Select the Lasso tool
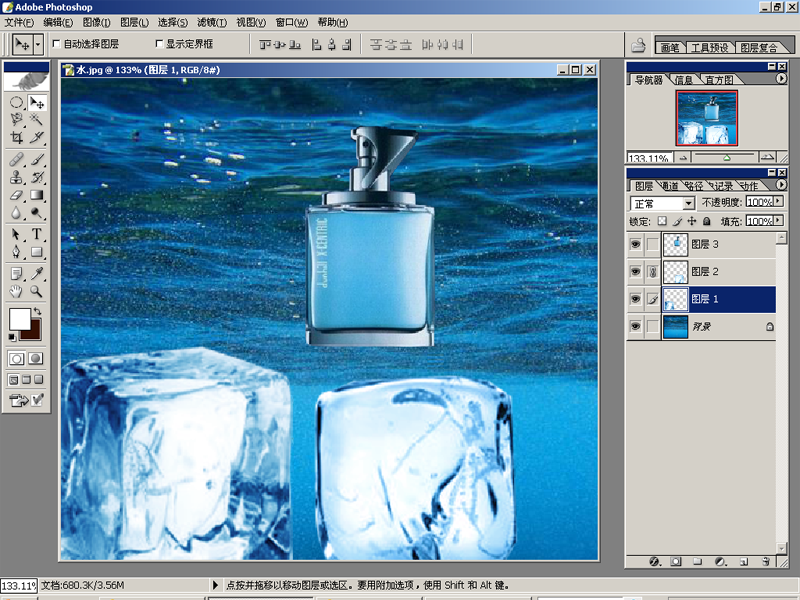Viewport: 800px width, 600px height. pos(17,119)
